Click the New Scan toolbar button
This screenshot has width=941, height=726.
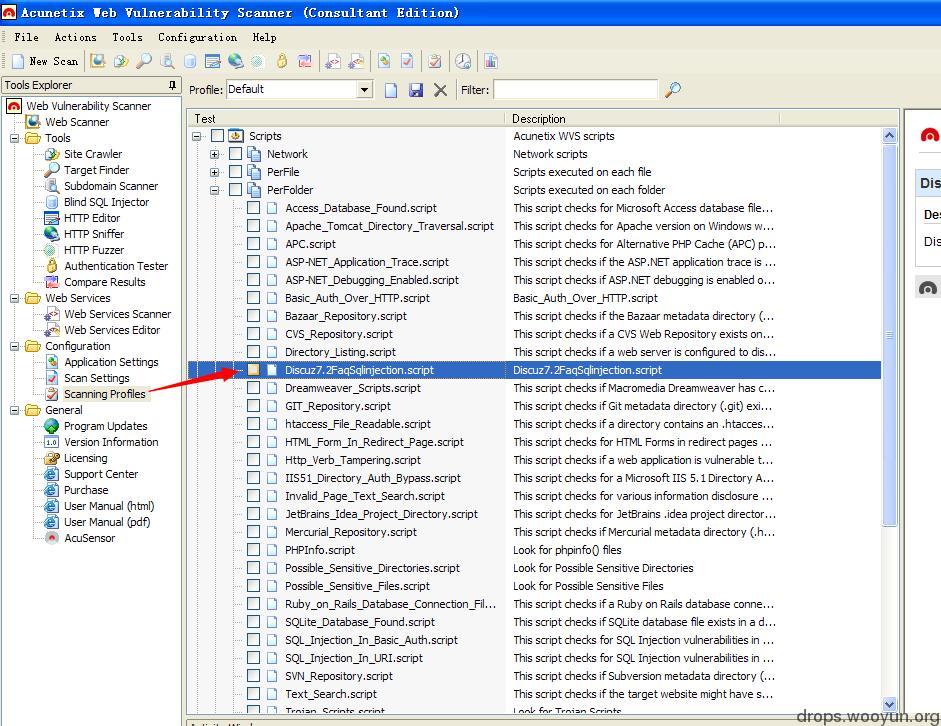(x=45, y=61)
